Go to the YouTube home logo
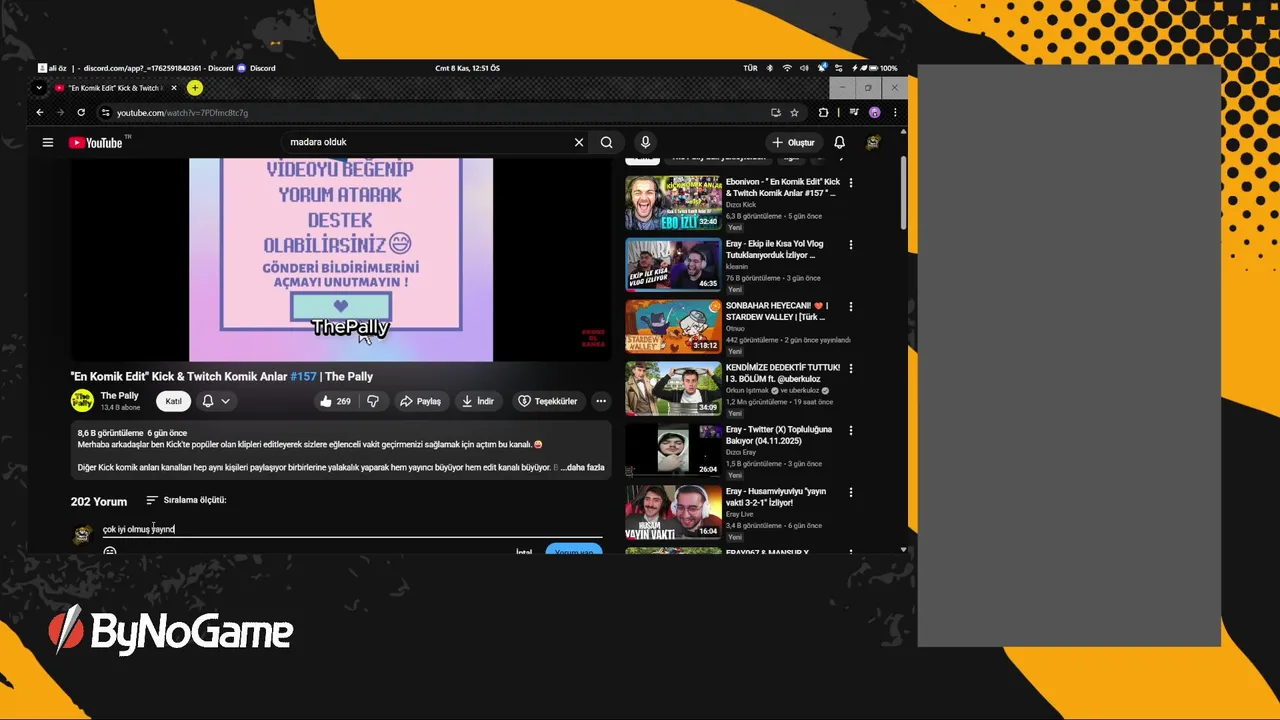 click(x=96, y=142)
